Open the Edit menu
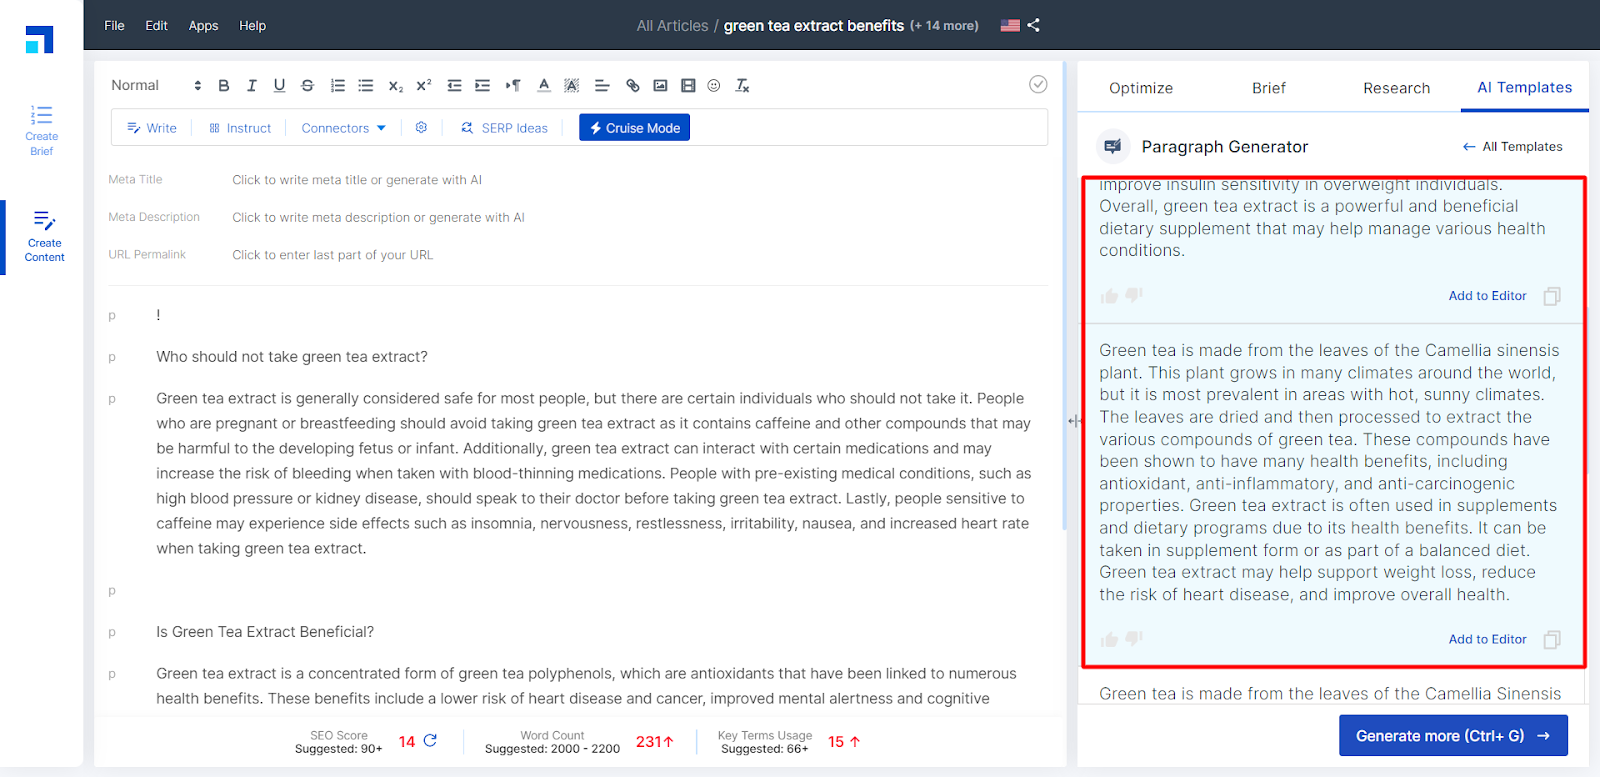1600x777 pixels. click(156, 25)
